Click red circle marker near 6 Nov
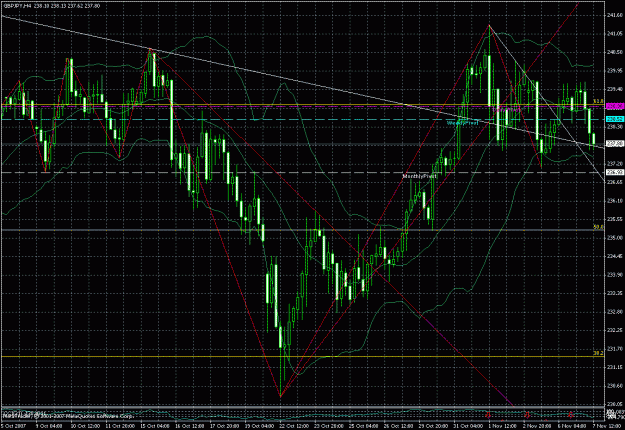 570,415
